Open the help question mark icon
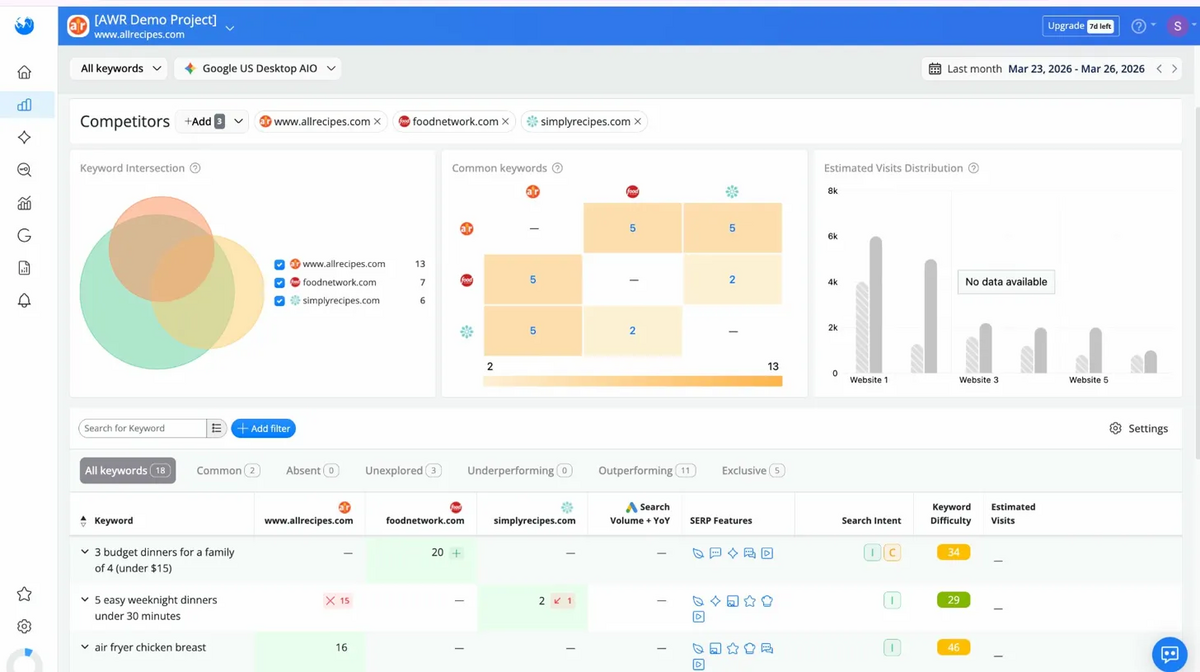Viewport: 1200px width, 672px height. pyautogui.click(x=1138, y=26)
